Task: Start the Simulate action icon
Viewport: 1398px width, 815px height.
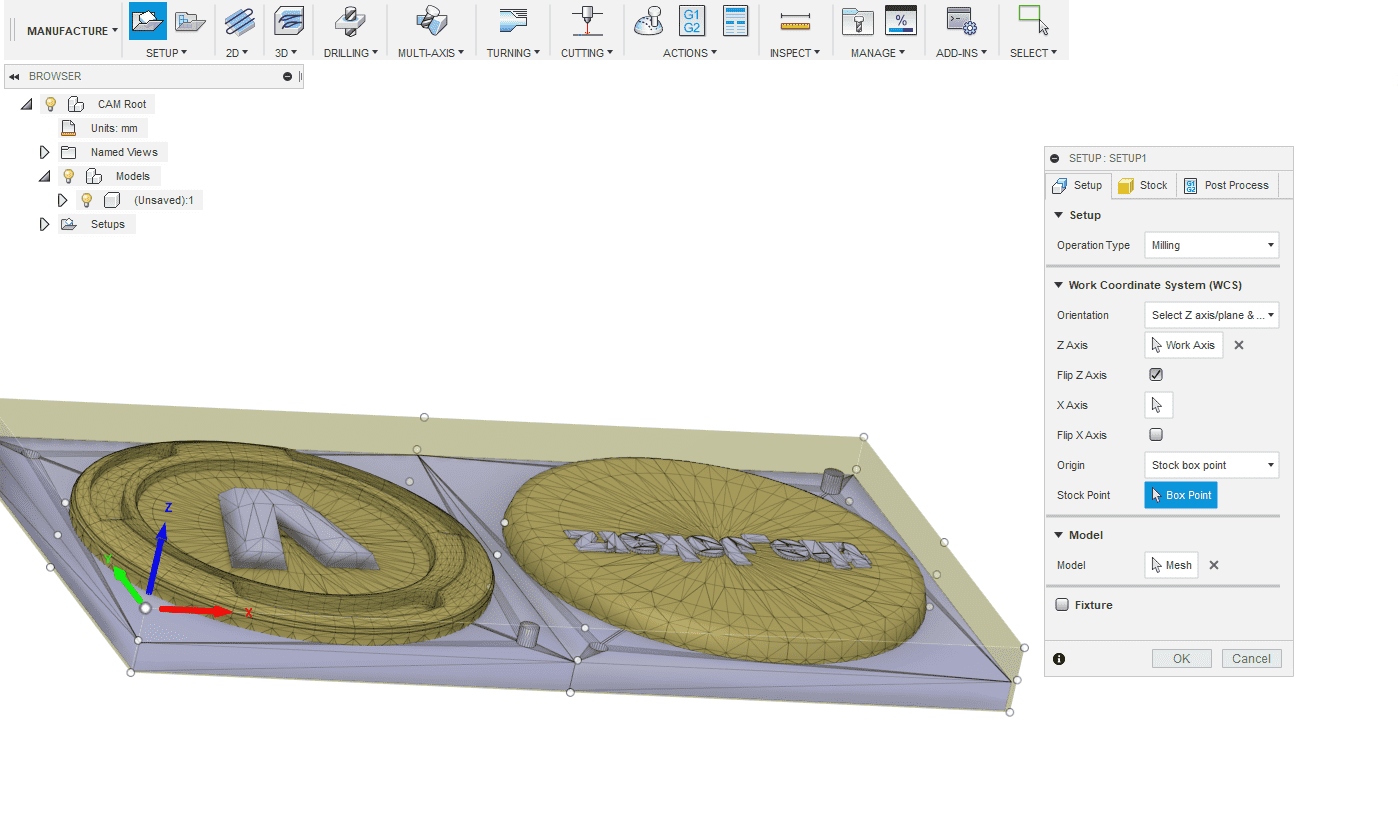Action: coord(649,20)
